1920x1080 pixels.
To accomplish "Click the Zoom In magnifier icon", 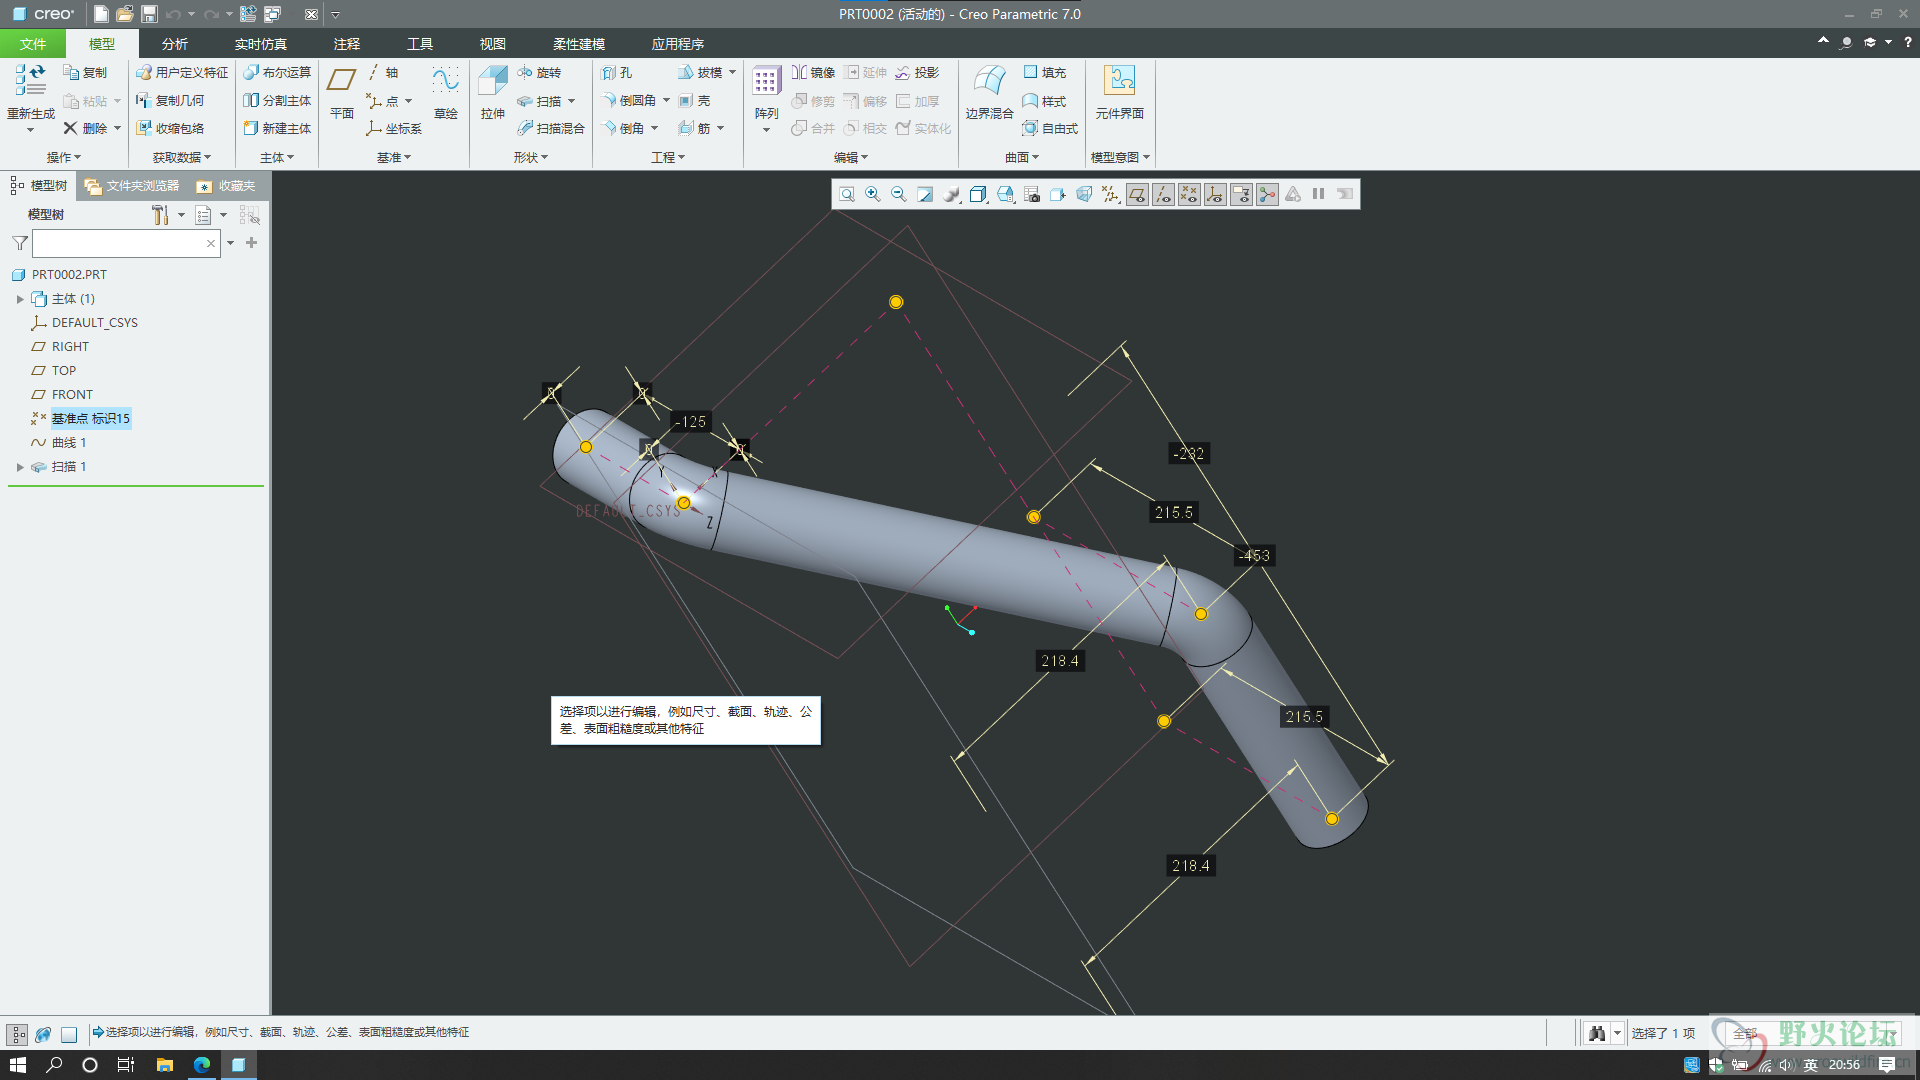I will coord(873,194).
